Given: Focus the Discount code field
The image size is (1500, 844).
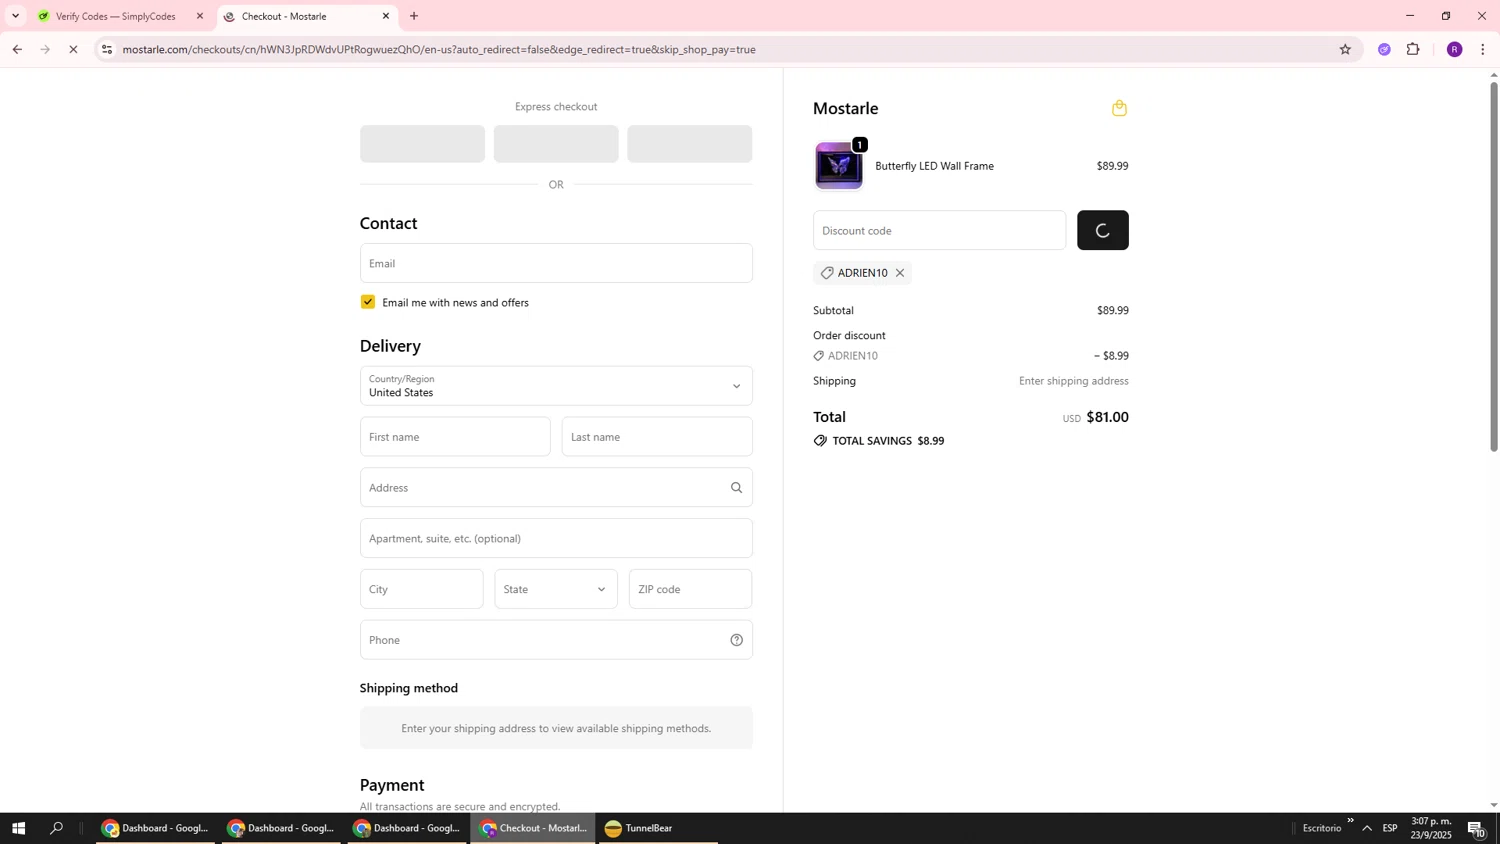Looking at the screenshot, I should pos(939,230).
